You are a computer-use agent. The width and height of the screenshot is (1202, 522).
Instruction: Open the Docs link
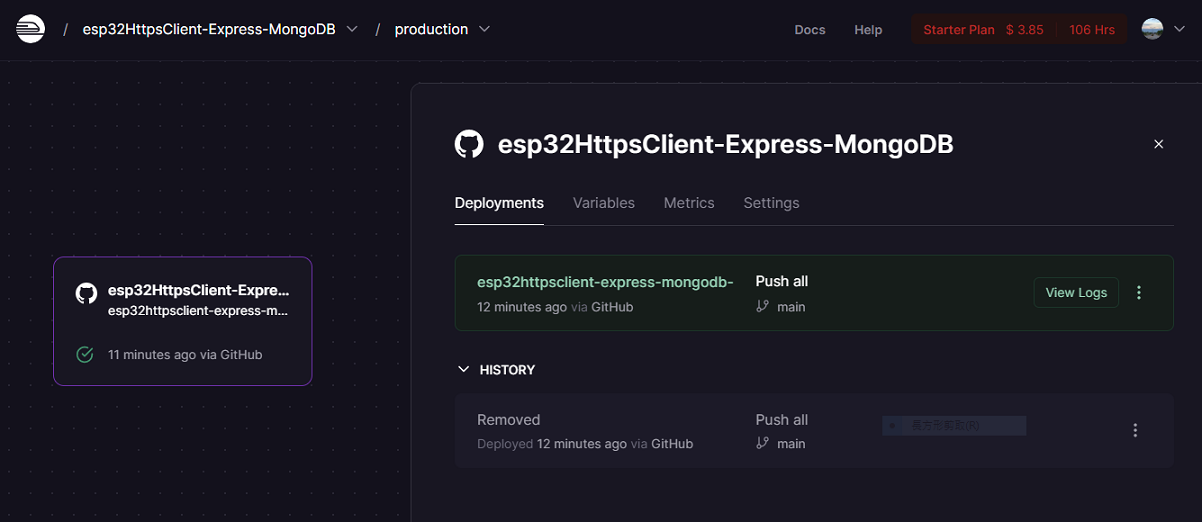810,30
